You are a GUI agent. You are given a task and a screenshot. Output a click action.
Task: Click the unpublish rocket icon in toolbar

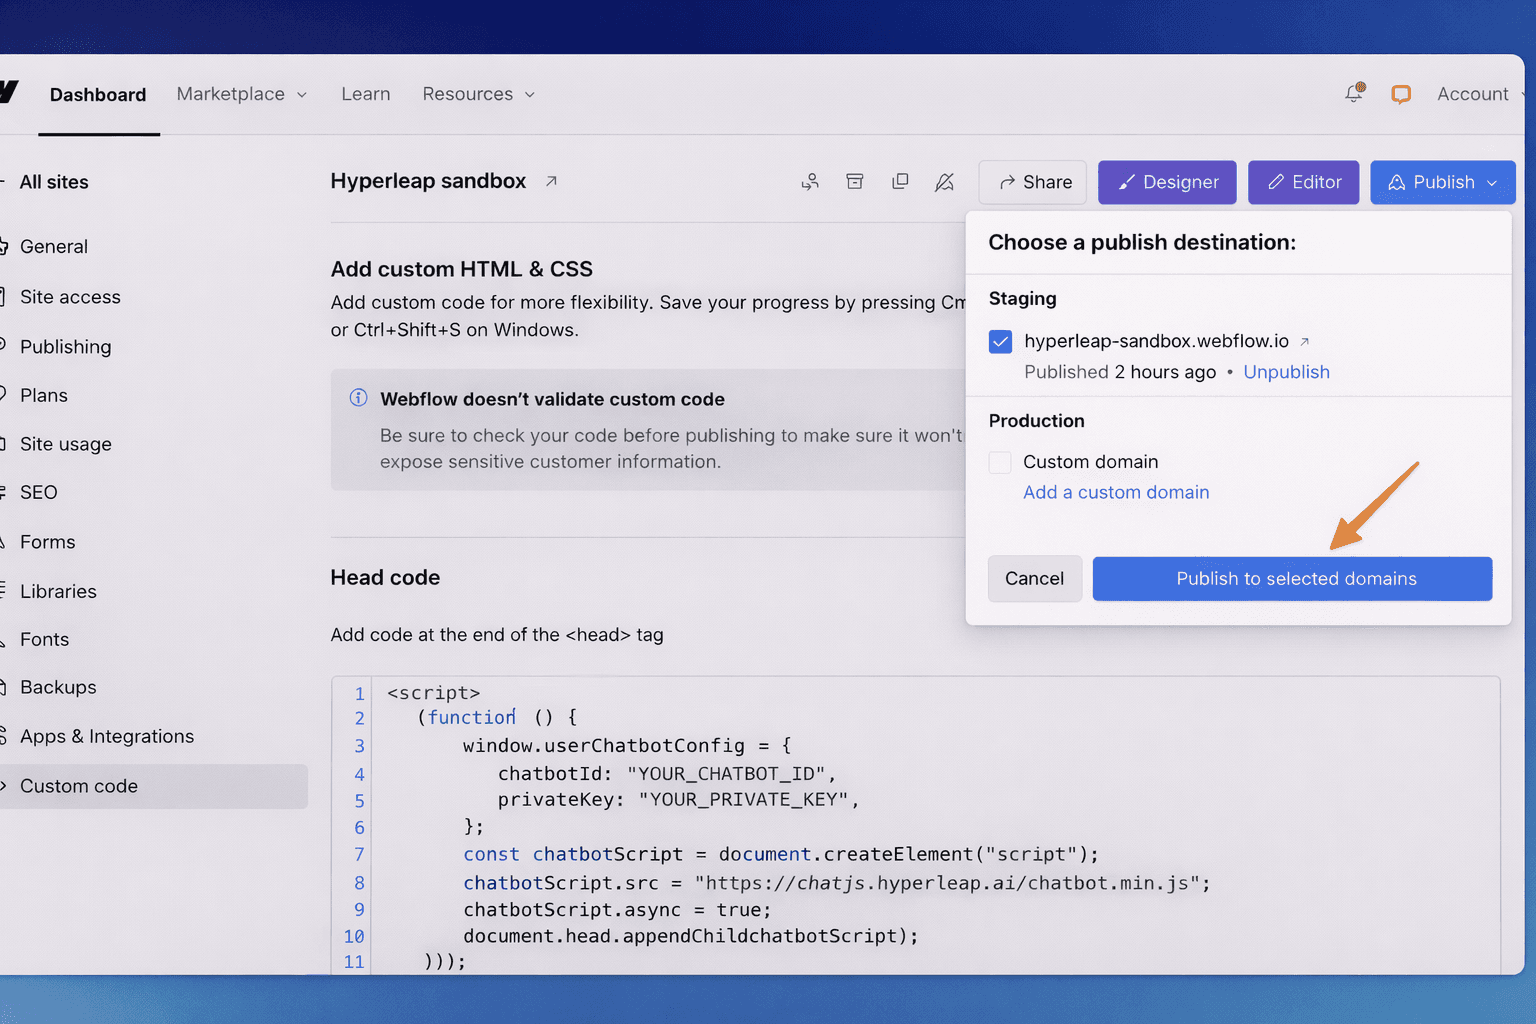coord(944,182)
